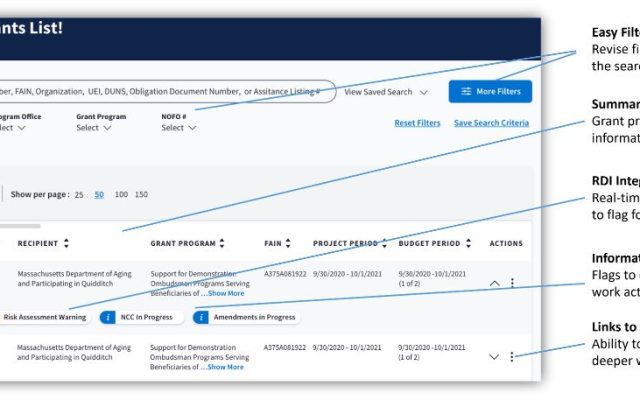This screenshot has width=640, height=400.
Task: Sort table by Budget Period arrows
Action: [x=465, y=243]
